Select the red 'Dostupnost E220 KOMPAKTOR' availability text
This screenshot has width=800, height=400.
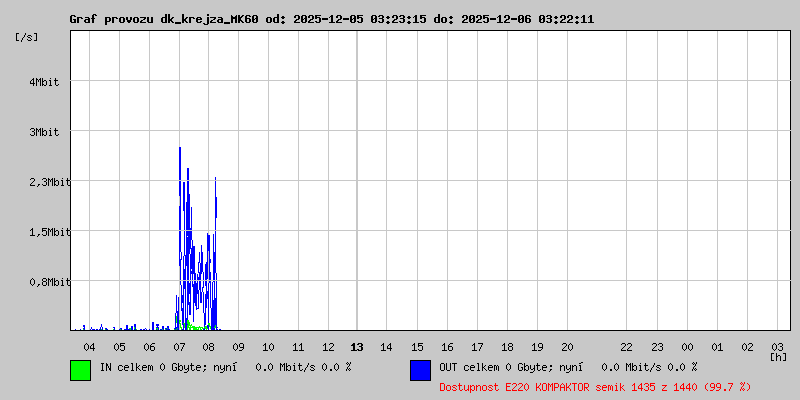[595, 386]
